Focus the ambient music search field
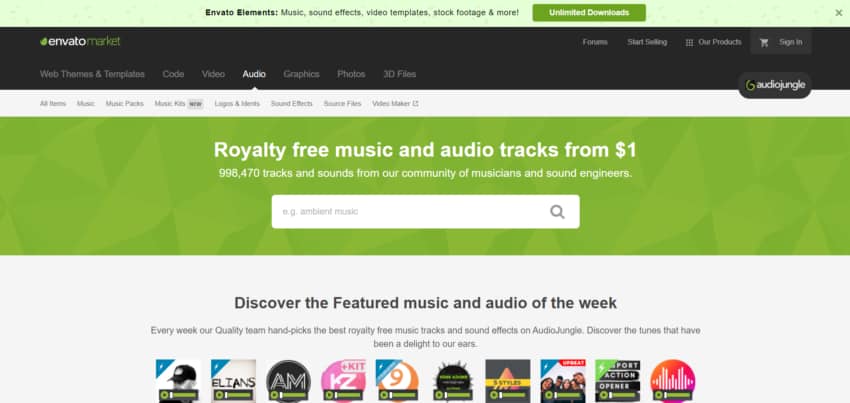This screenshot has width=850, height=403. click(409, 212)
